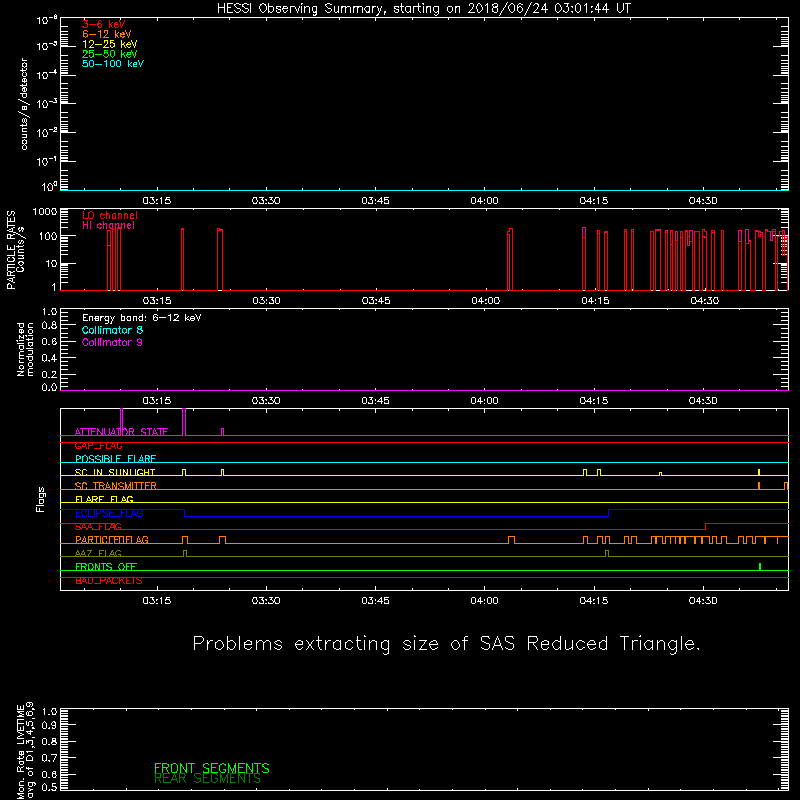Select the SC_IN_SUNLIGHT flag label

coord(115,472)
